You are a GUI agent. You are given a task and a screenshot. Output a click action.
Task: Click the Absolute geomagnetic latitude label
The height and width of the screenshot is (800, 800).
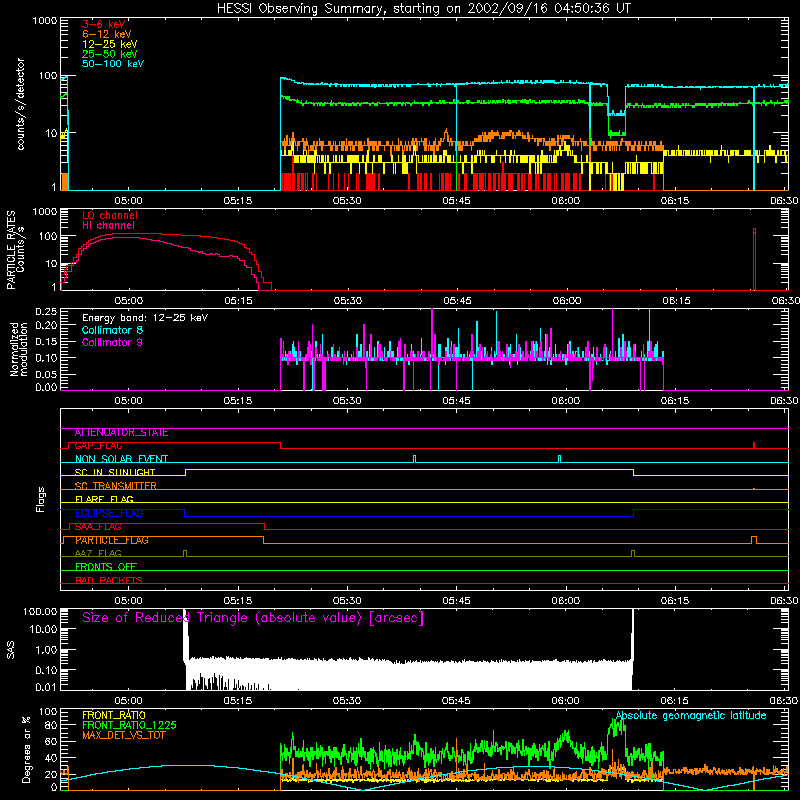[x=691, y=715]
